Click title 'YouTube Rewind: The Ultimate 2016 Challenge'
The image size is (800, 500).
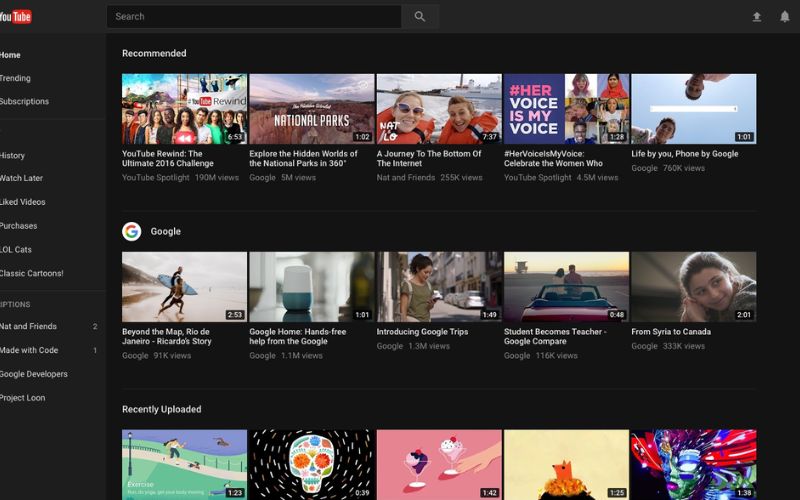(x=168, y=158)
